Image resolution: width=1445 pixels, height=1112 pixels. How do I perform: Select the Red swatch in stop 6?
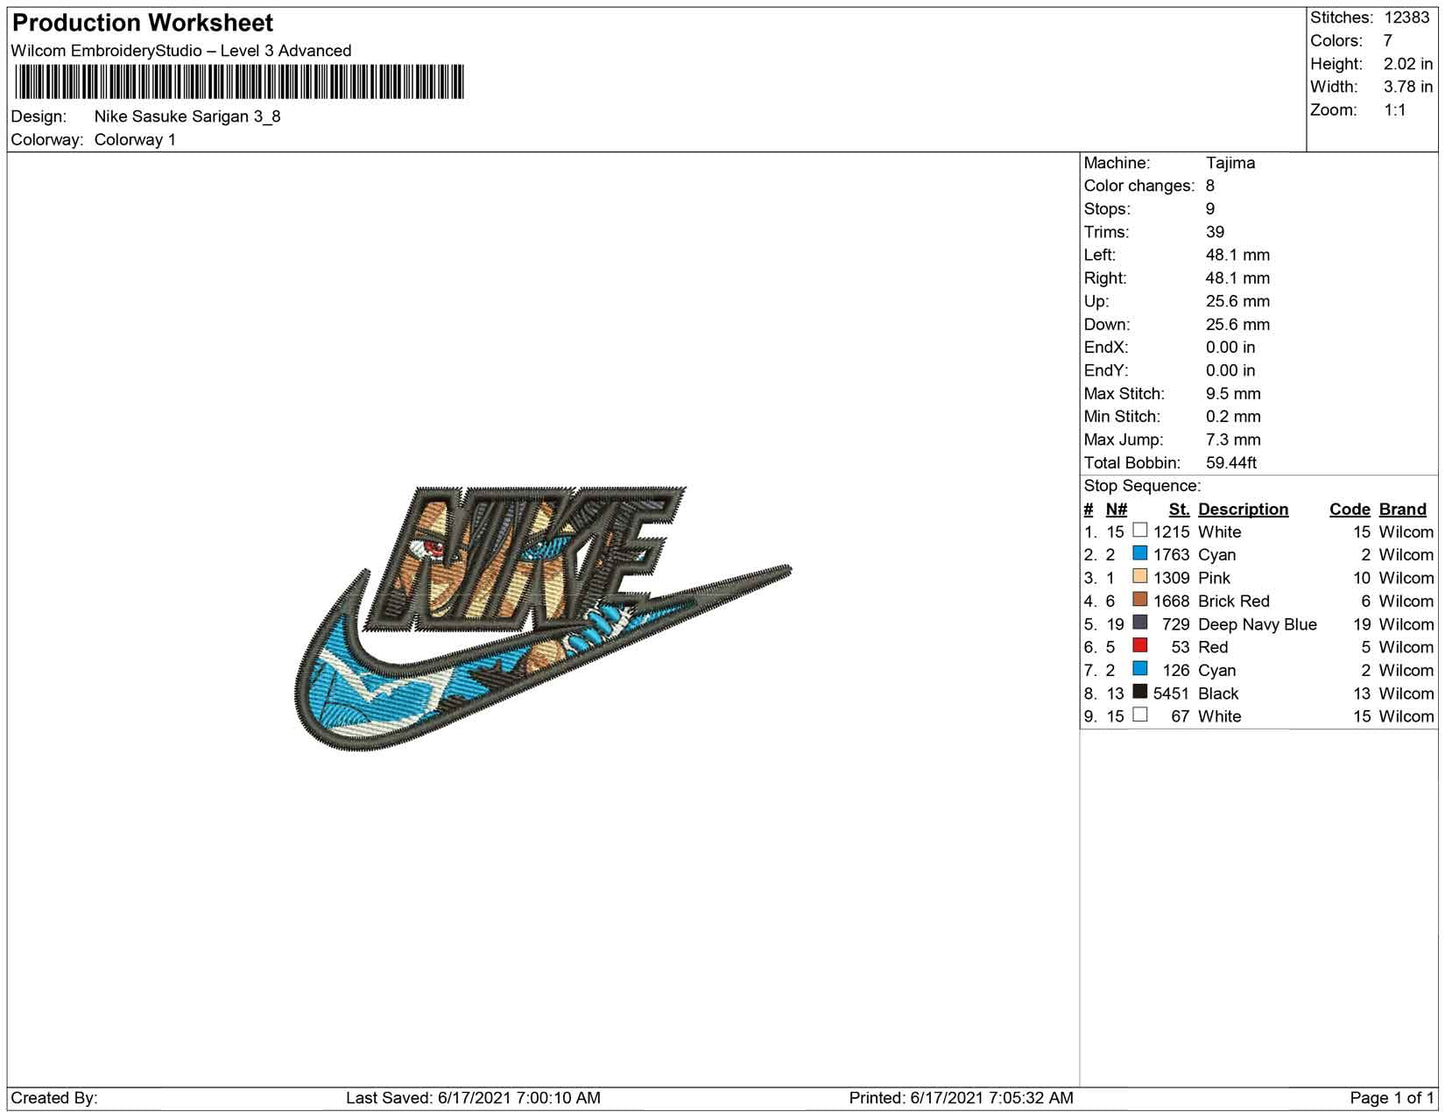pyautogui.click(x=1140, y=646)
